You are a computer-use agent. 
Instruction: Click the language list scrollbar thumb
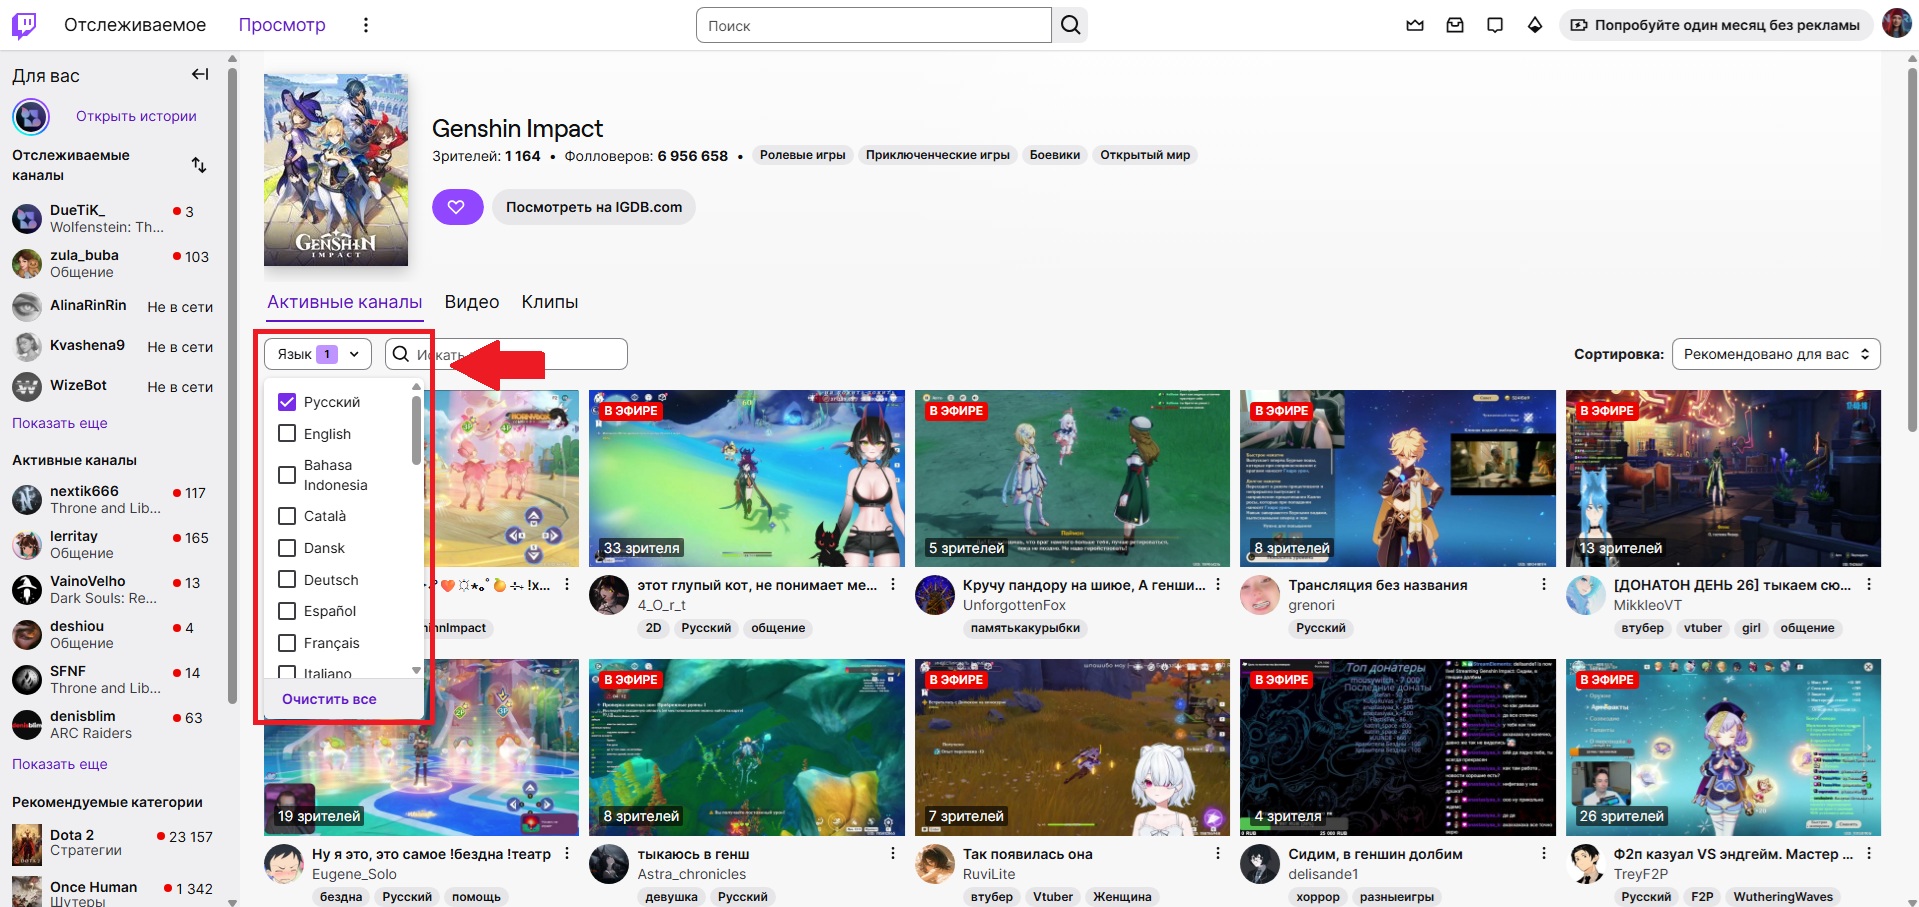[416, 430]
